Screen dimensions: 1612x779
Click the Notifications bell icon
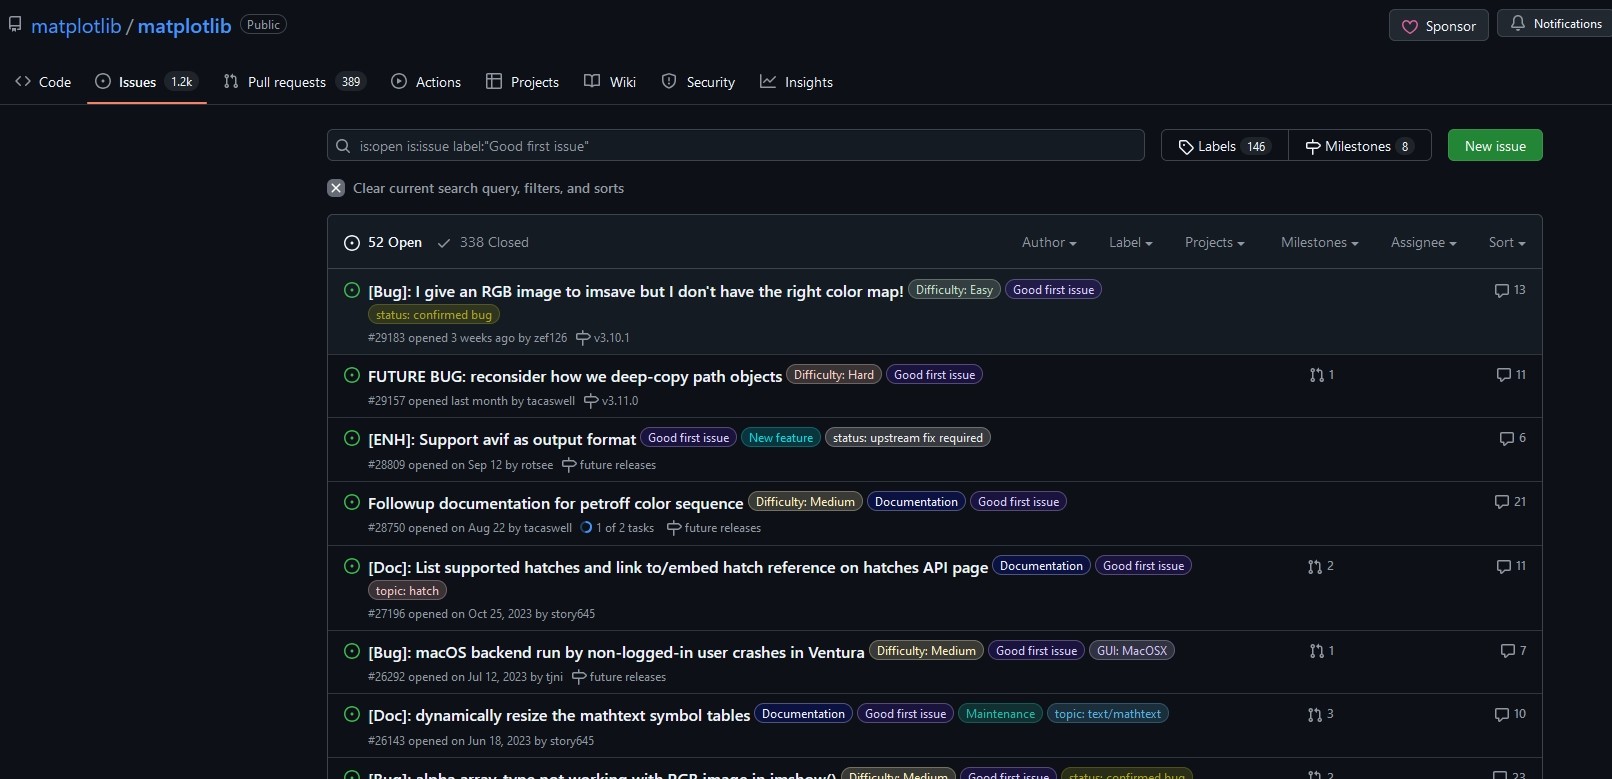[x=1518, y=23]
